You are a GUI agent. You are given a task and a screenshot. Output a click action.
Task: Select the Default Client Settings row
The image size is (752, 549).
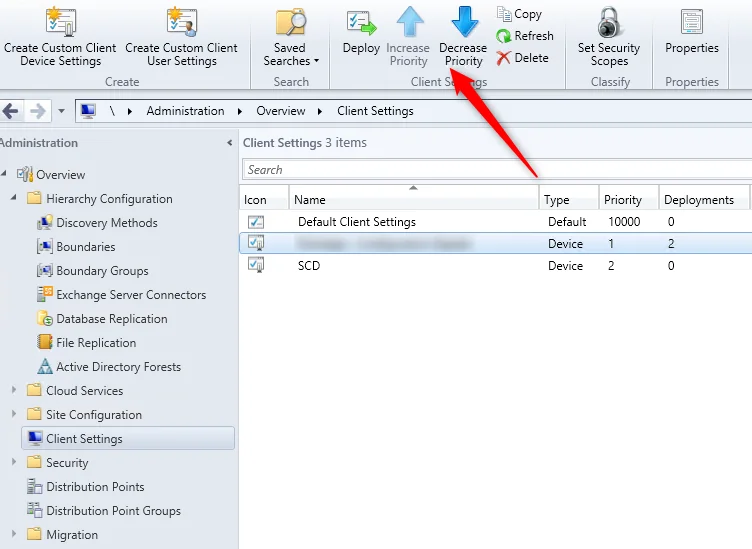[x=495, y=222]
